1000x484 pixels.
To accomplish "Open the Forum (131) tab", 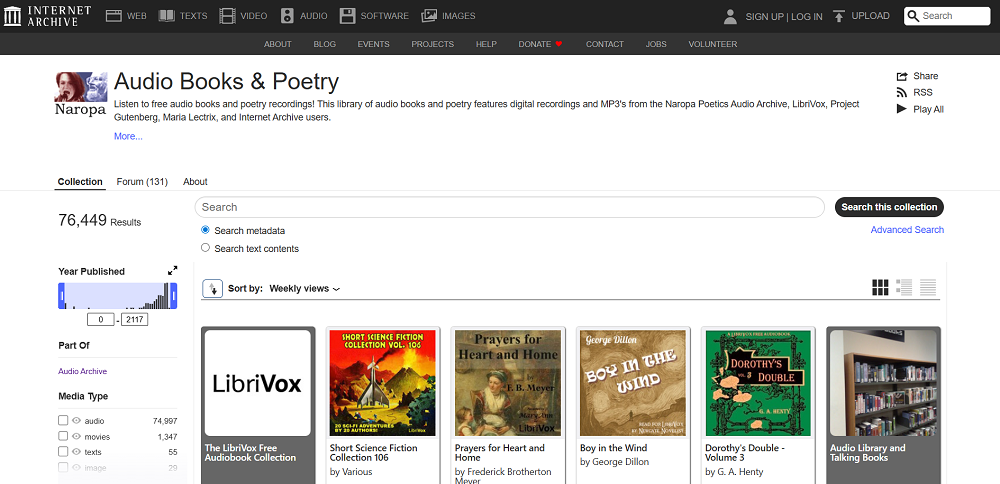I will [142, 182].
